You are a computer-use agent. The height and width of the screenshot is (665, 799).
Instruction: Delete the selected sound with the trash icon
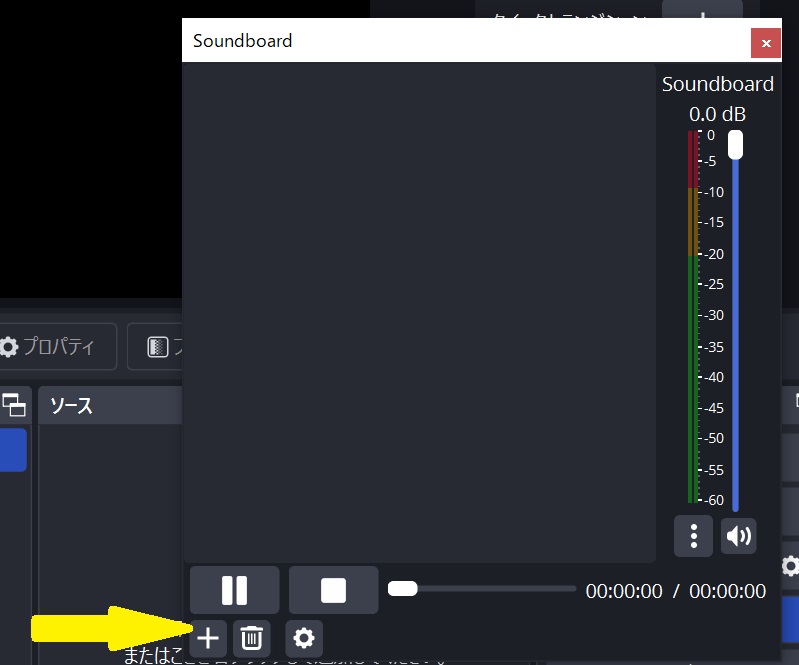(x=251, y=638)
